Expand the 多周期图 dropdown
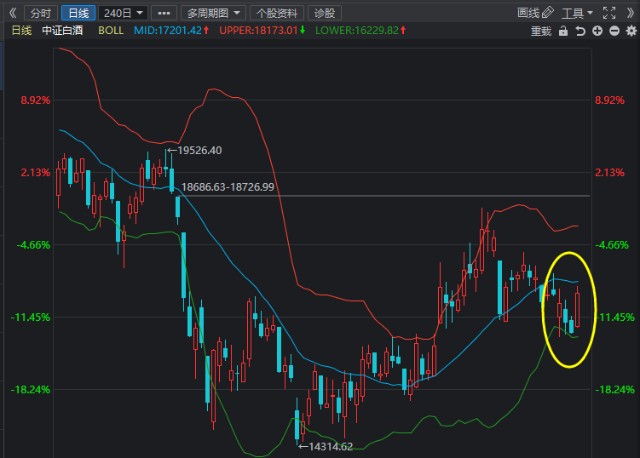Image resolution: width=640 pixels, height=458 pixels. pos(213,13)
